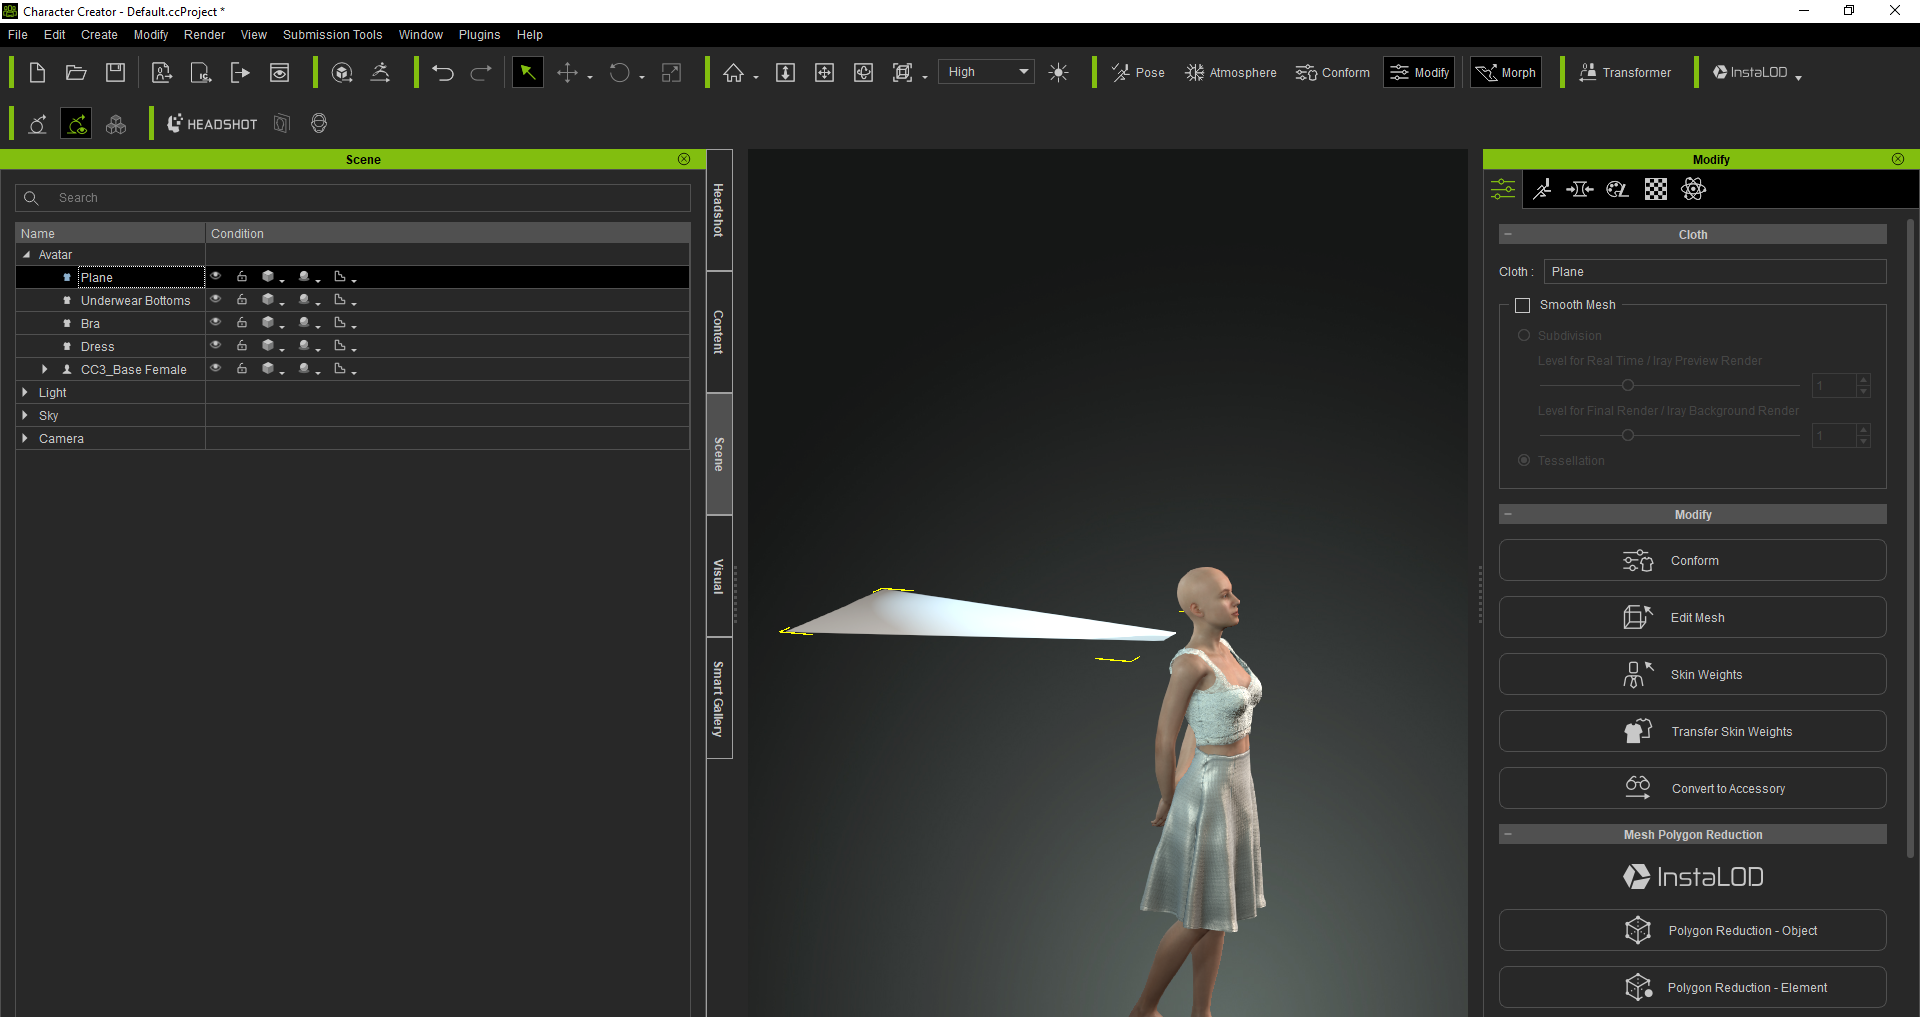Toggle the sun lighting icon
This screenshot has width=1920, height=1017.
pos(1059,73)
